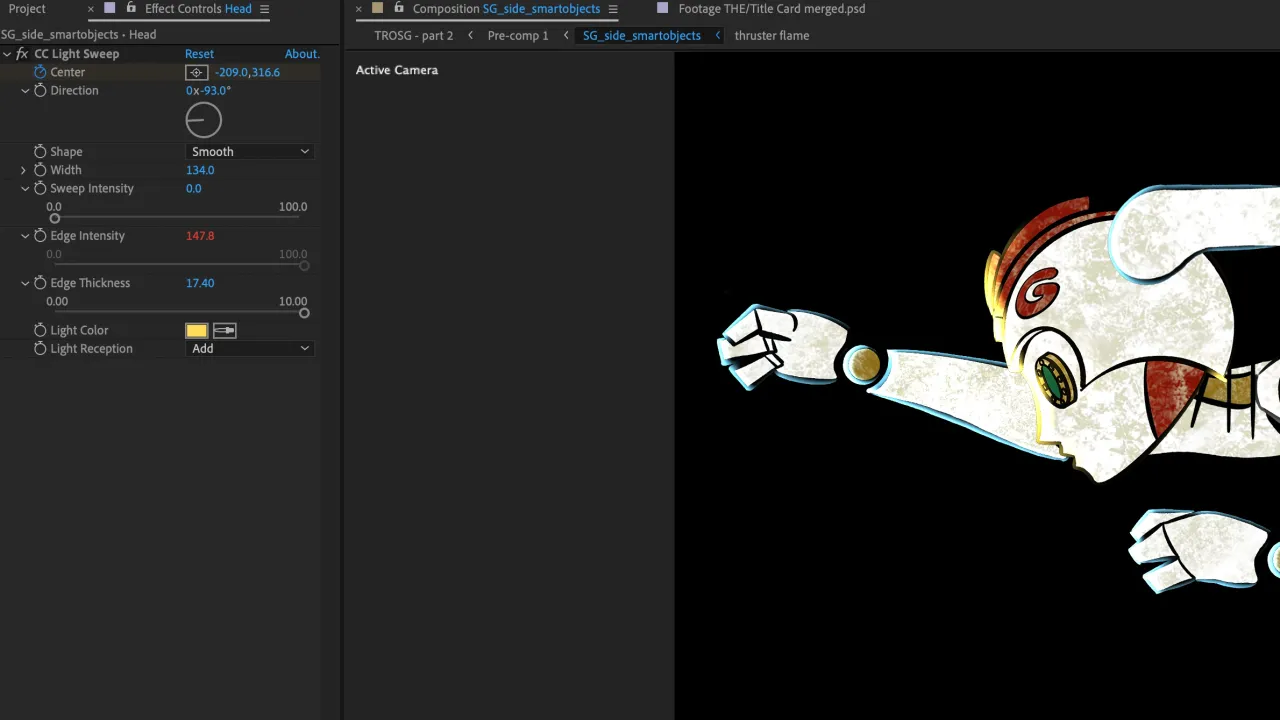Collapse the Direction property
The image size is (1280, 720).
click(25, 90)
